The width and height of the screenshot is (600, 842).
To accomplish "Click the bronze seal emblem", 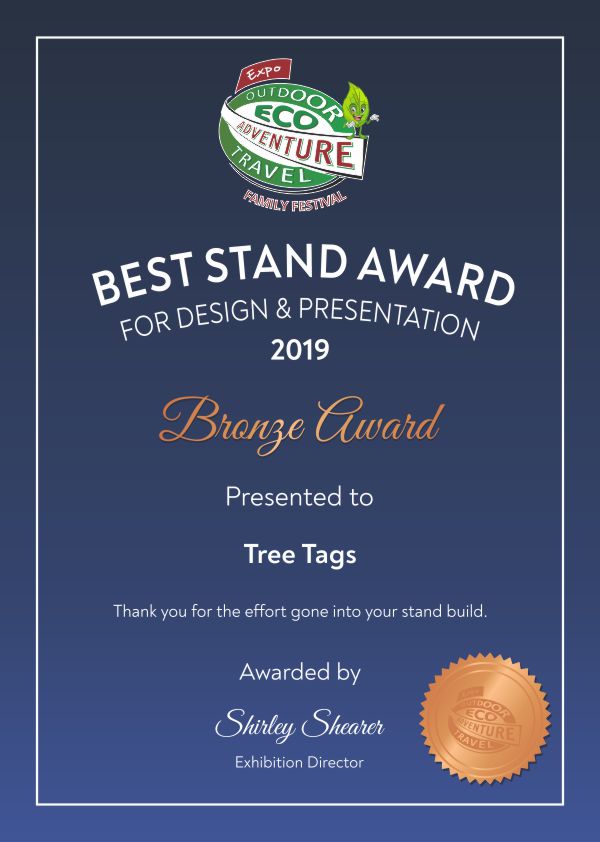I will click(485, 718).
